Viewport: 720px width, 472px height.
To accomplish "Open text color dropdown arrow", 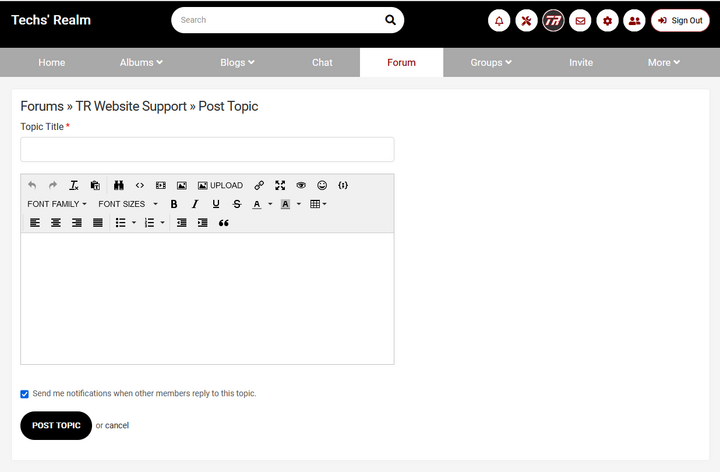I will 270,204.
